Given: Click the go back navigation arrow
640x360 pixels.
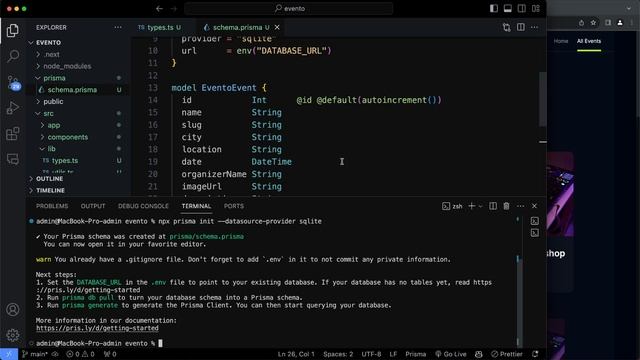Looking at the screenshot, I should (159, 8).
